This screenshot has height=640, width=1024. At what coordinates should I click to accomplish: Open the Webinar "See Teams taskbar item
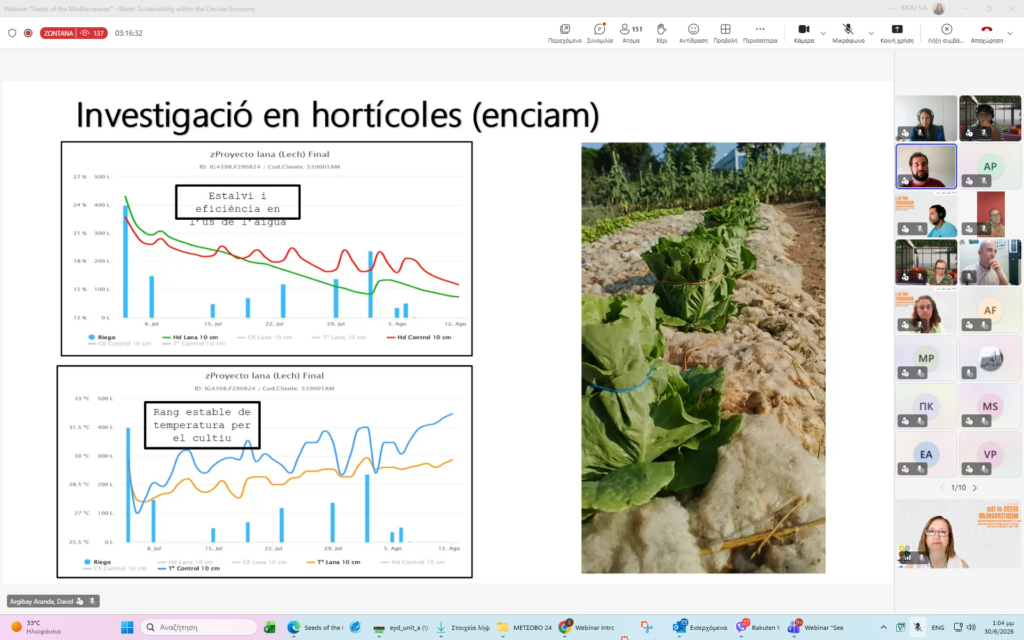816,628
